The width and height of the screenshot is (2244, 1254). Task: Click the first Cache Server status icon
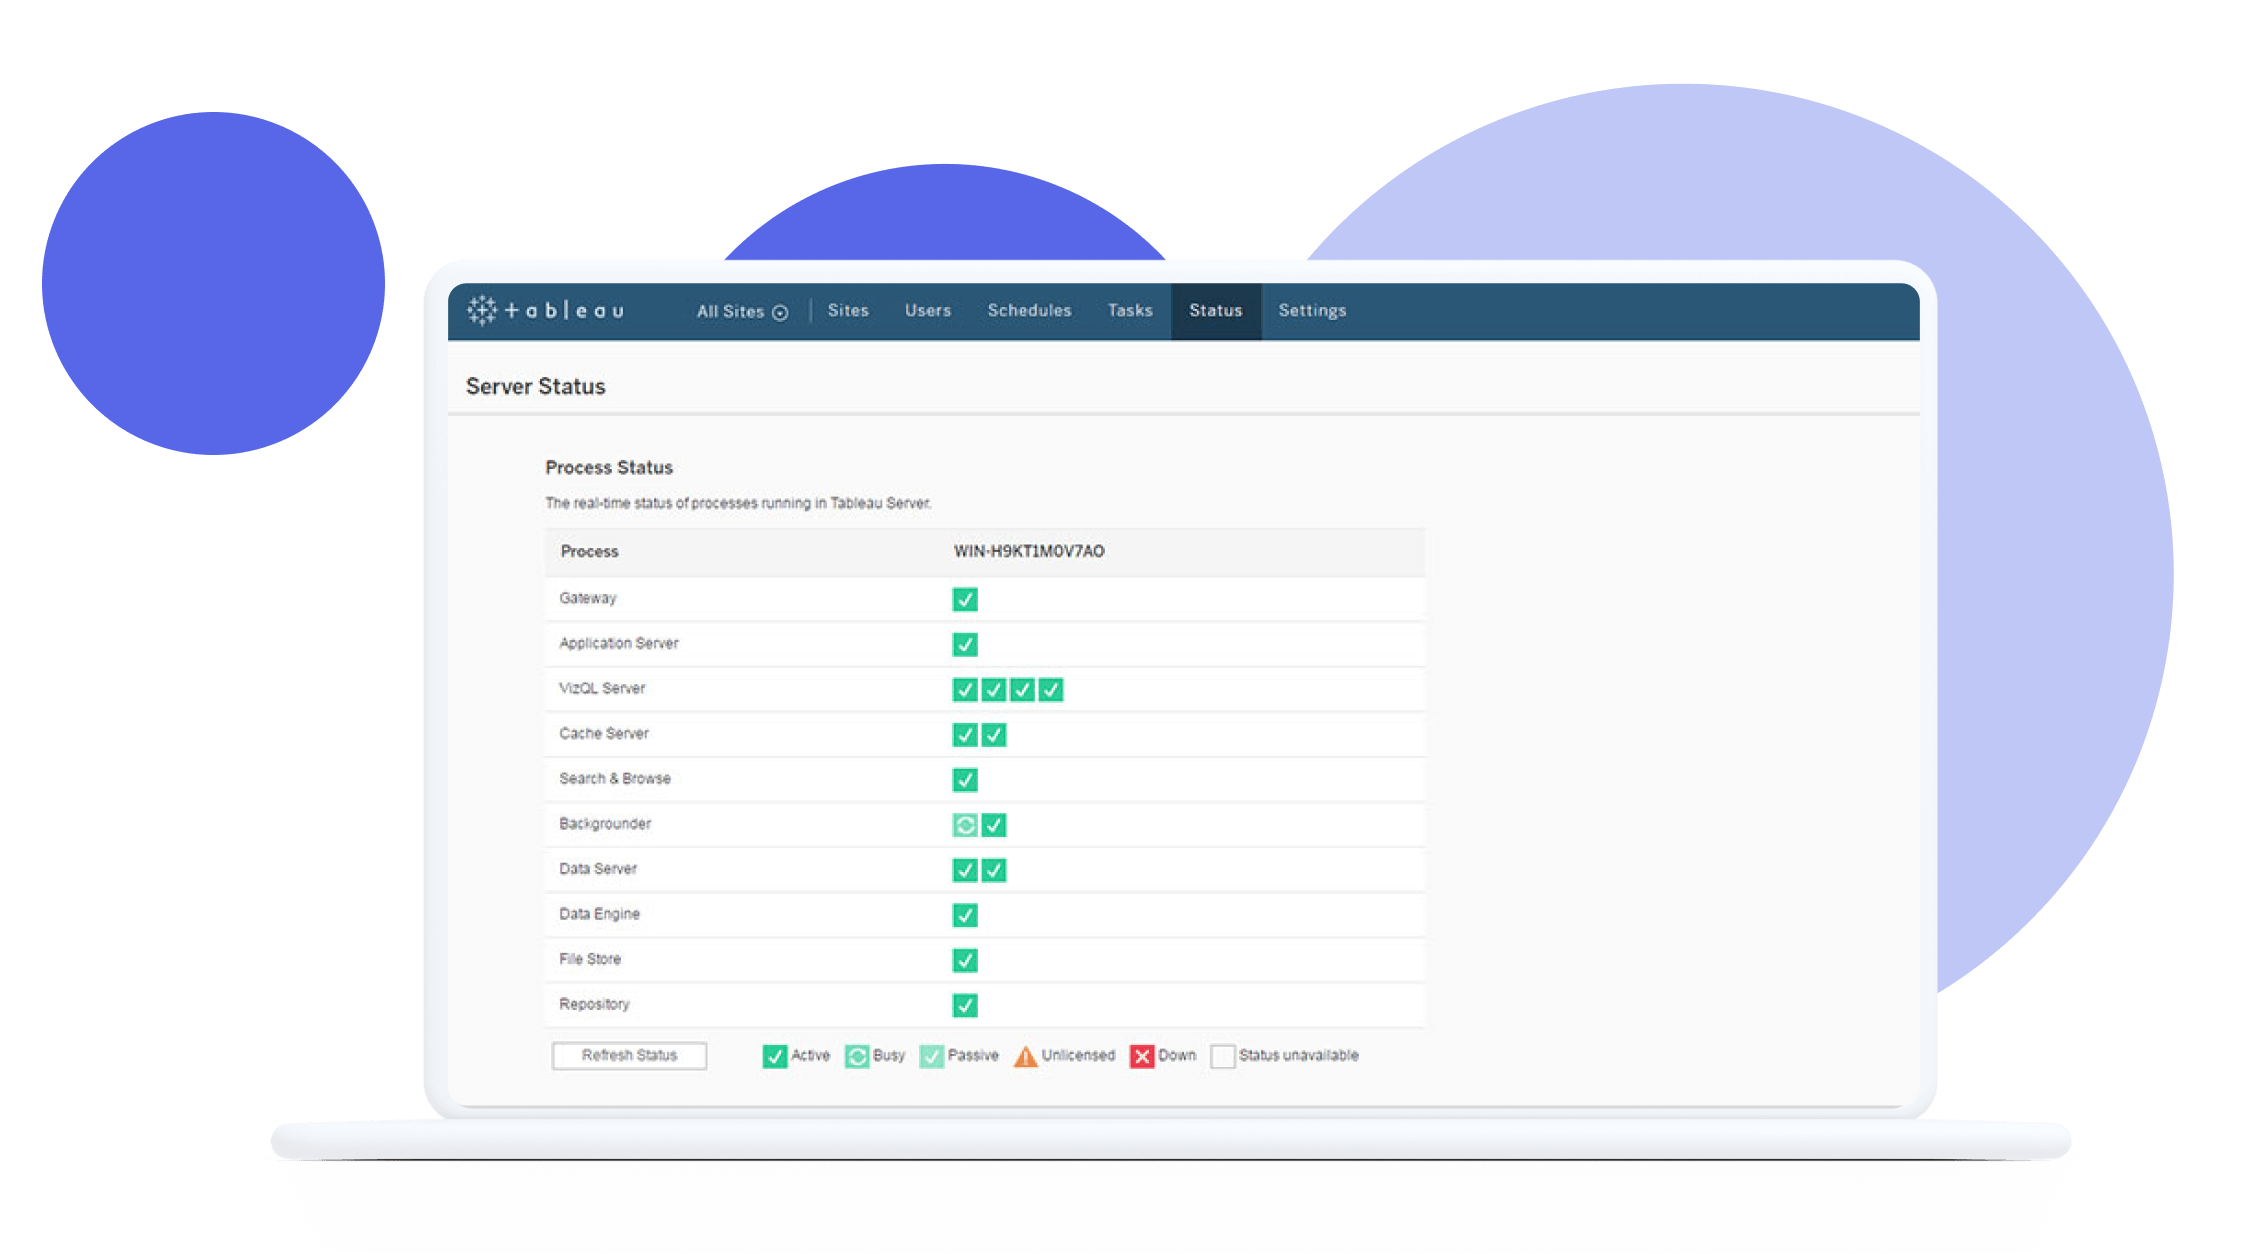[x=965, y=735]
